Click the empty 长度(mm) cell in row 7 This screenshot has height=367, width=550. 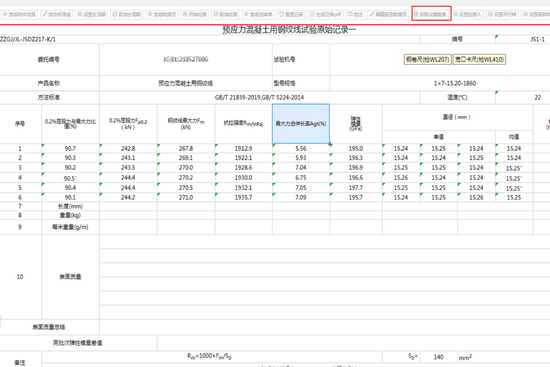point(128,206)
